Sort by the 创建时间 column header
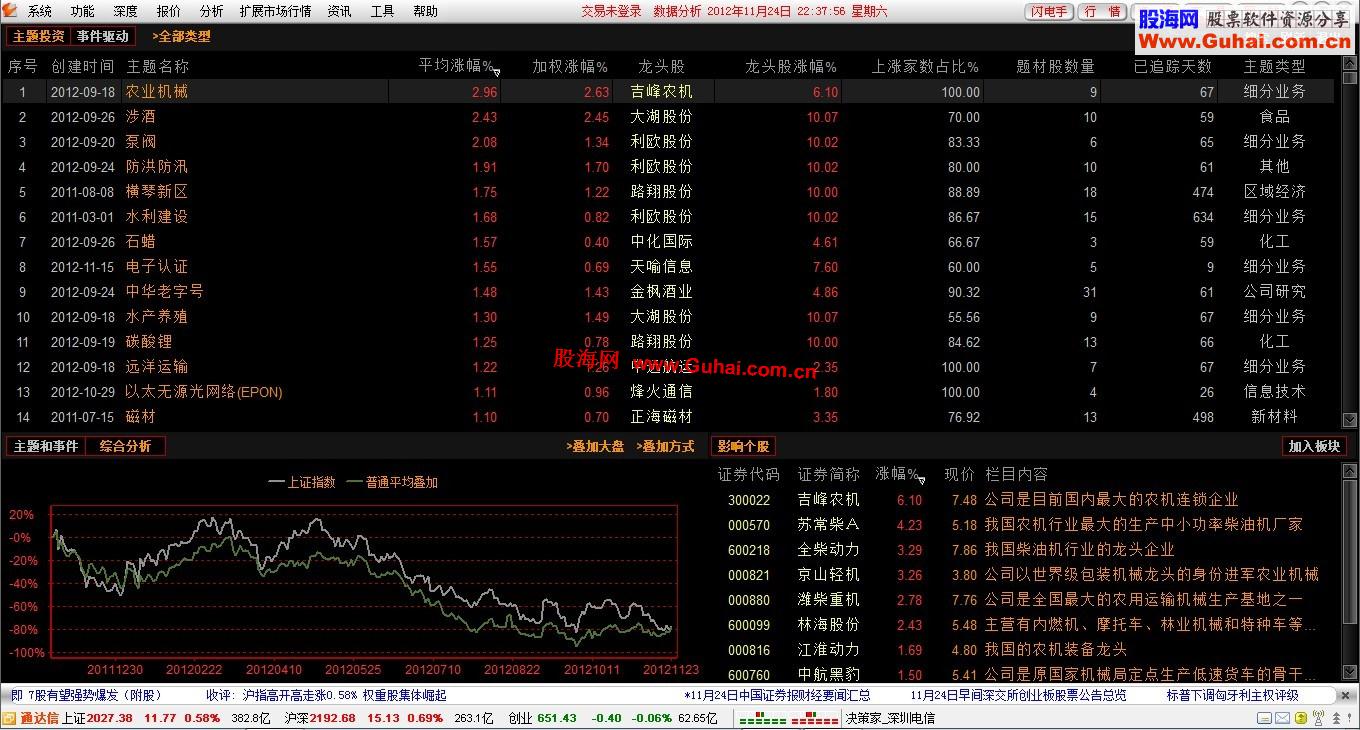Screen dimensions: 1360x730 pos(82,66)
